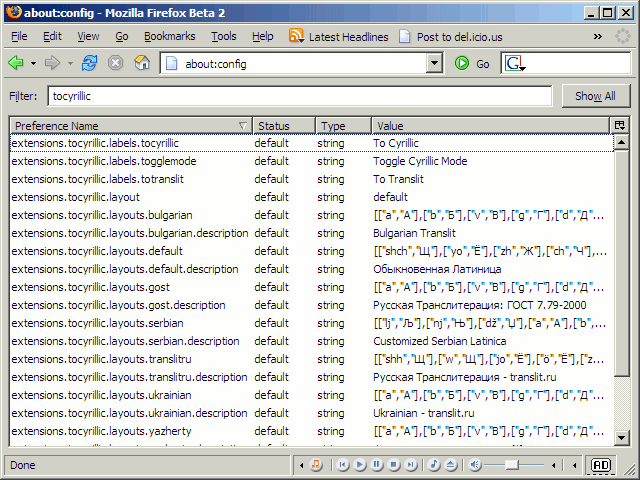Image resolution: width=640 pixels, height=480 pixels.
Task: Open the Go menu
Action: [122, 36]
